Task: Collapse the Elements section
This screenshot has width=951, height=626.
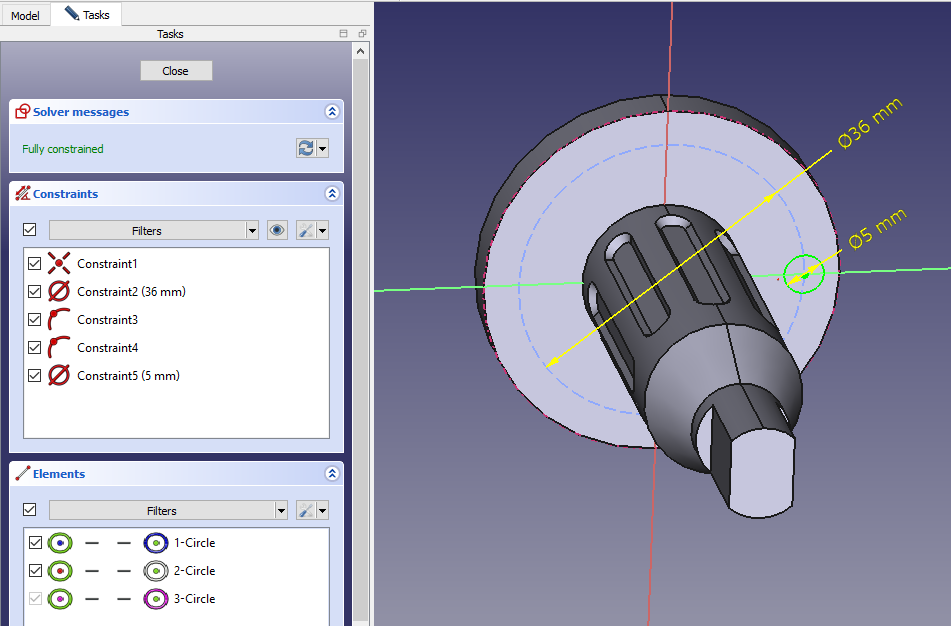Action: tap(331, 474)
